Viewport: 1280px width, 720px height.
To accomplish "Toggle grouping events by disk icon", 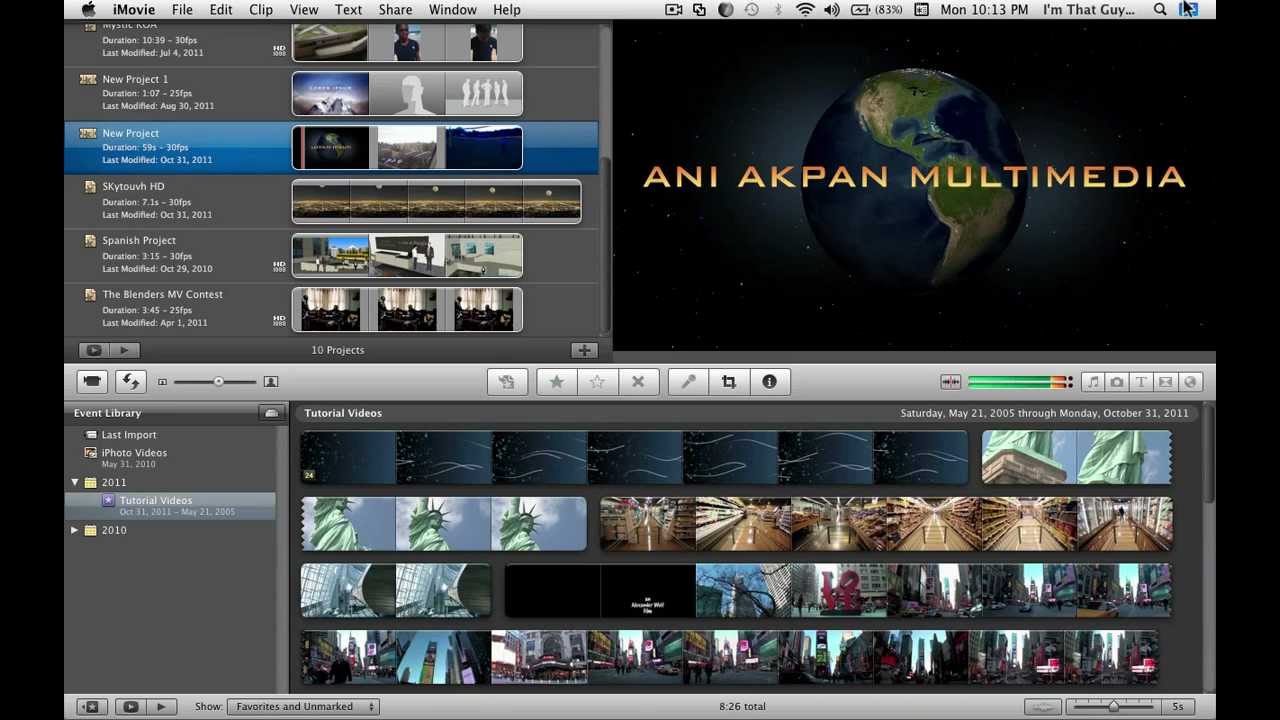I will (271, 413).
